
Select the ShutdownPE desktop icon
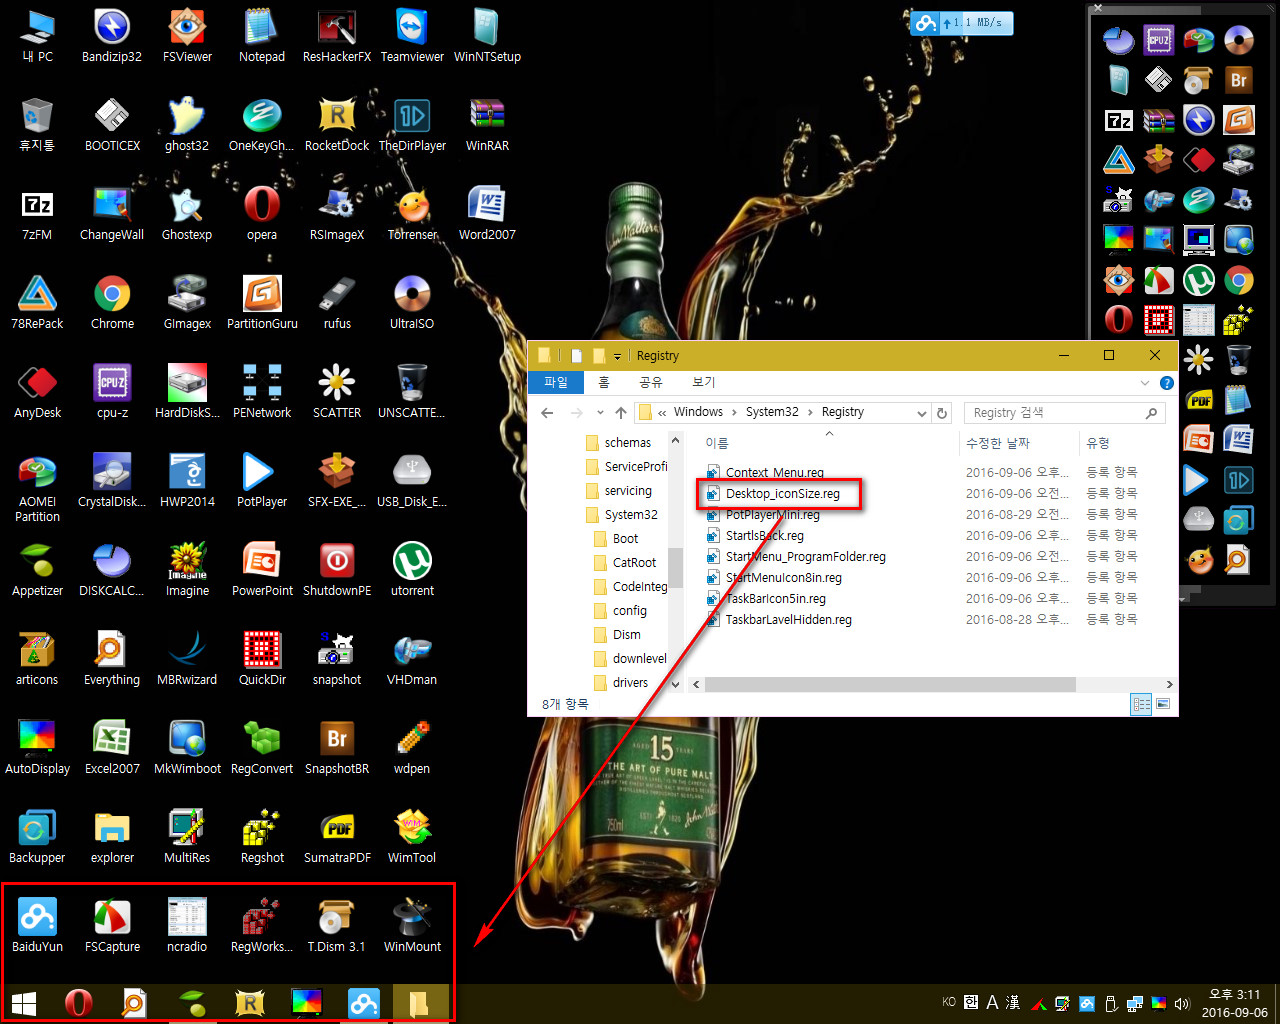click(337, 570)
